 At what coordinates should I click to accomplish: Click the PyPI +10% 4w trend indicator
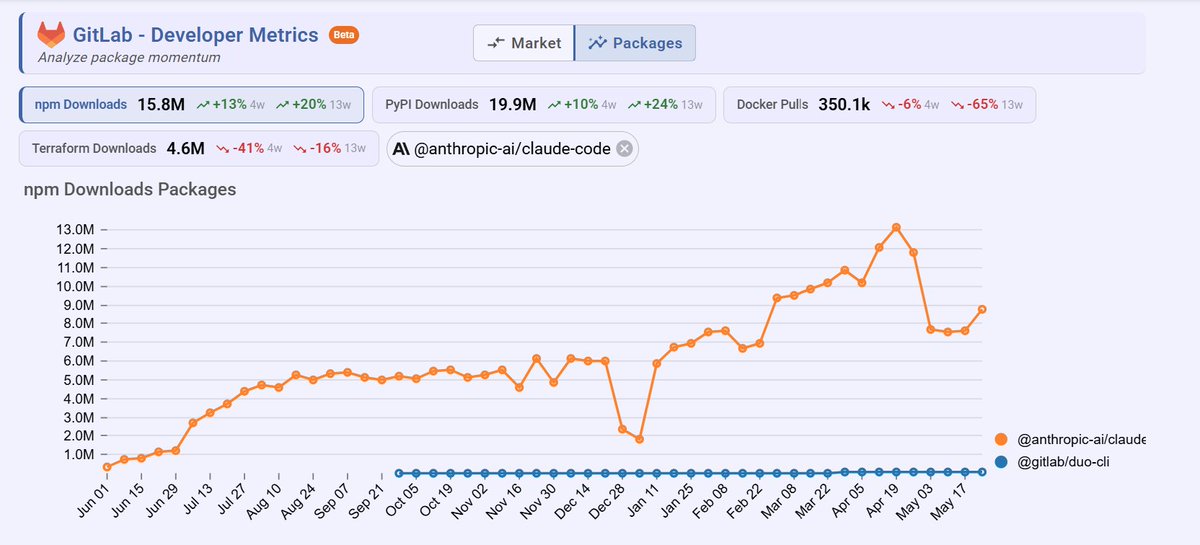click(x=583, y=104)
